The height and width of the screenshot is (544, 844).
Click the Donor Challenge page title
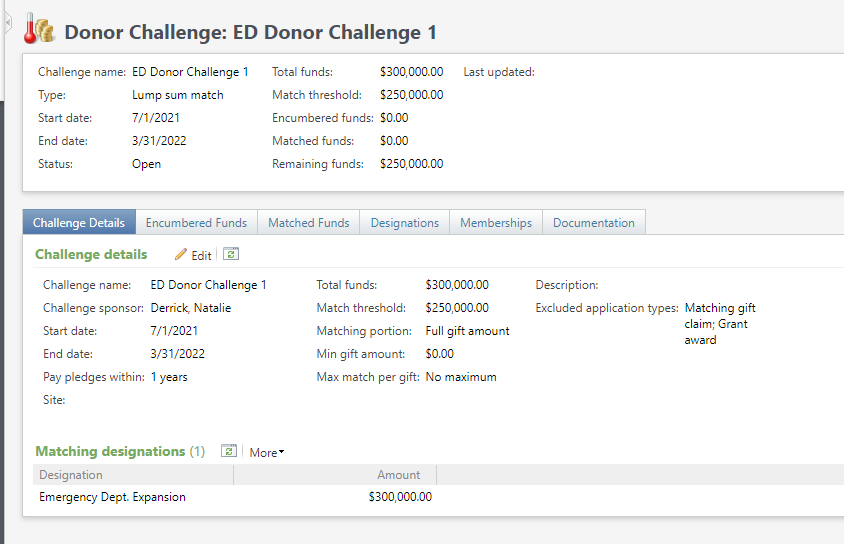[x=250, y=32]
